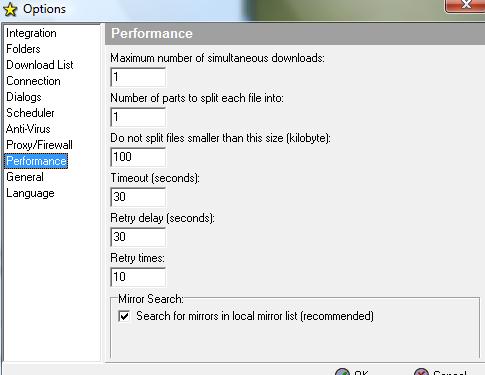Click the 'Retry times:' label
The height and width of the screenshot is (375, 485).
click(x=137, y=258)
